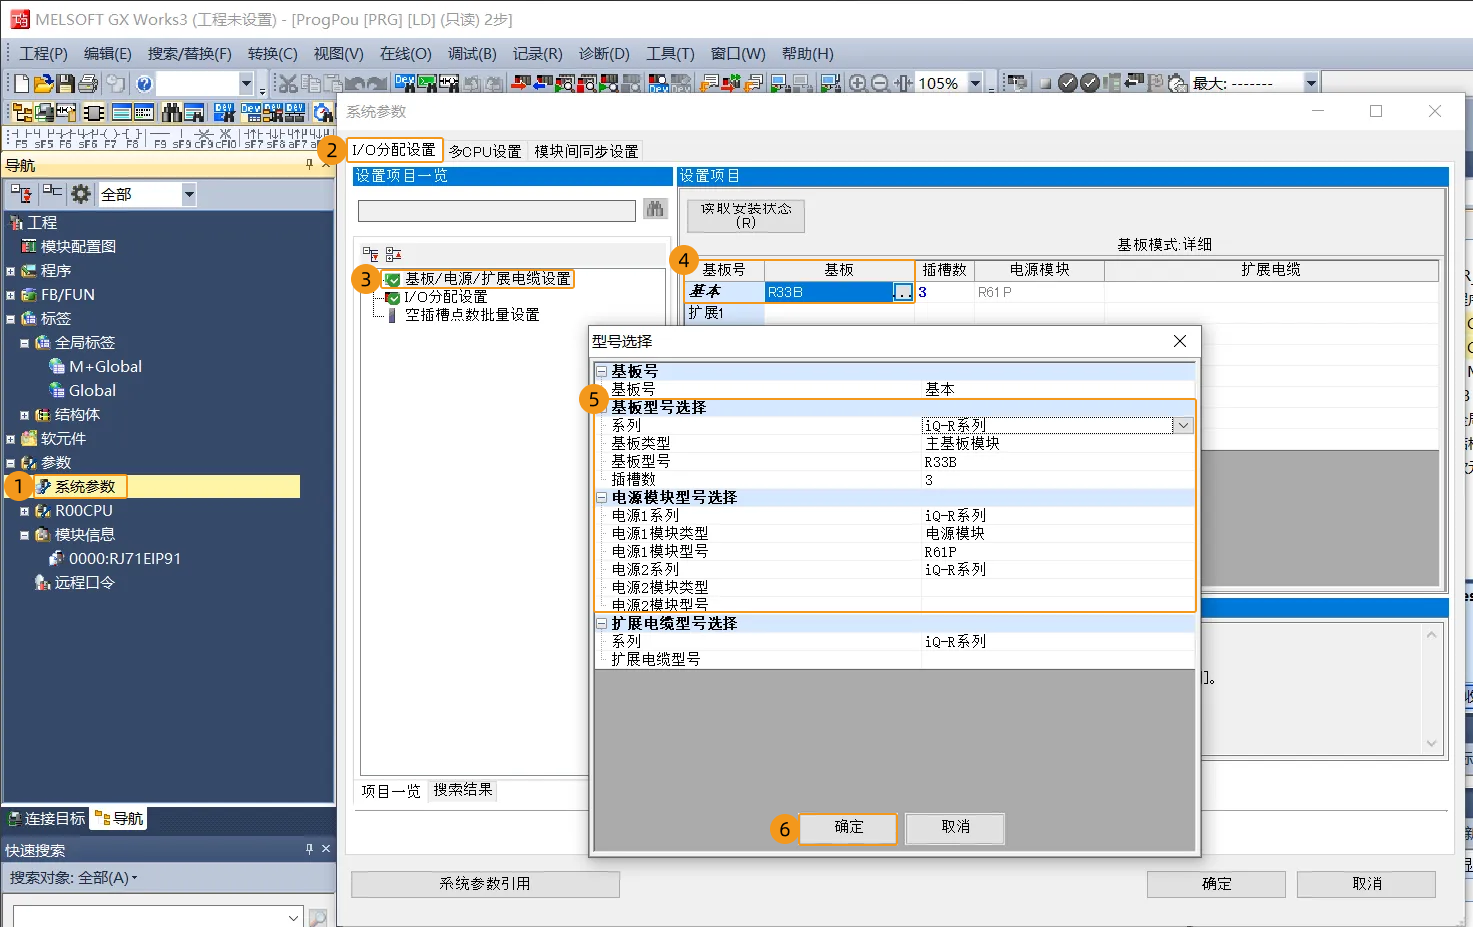Collapse the 模块信息 tree node
This screenshot has height=927, width=1473.
[x=24, y=535]
